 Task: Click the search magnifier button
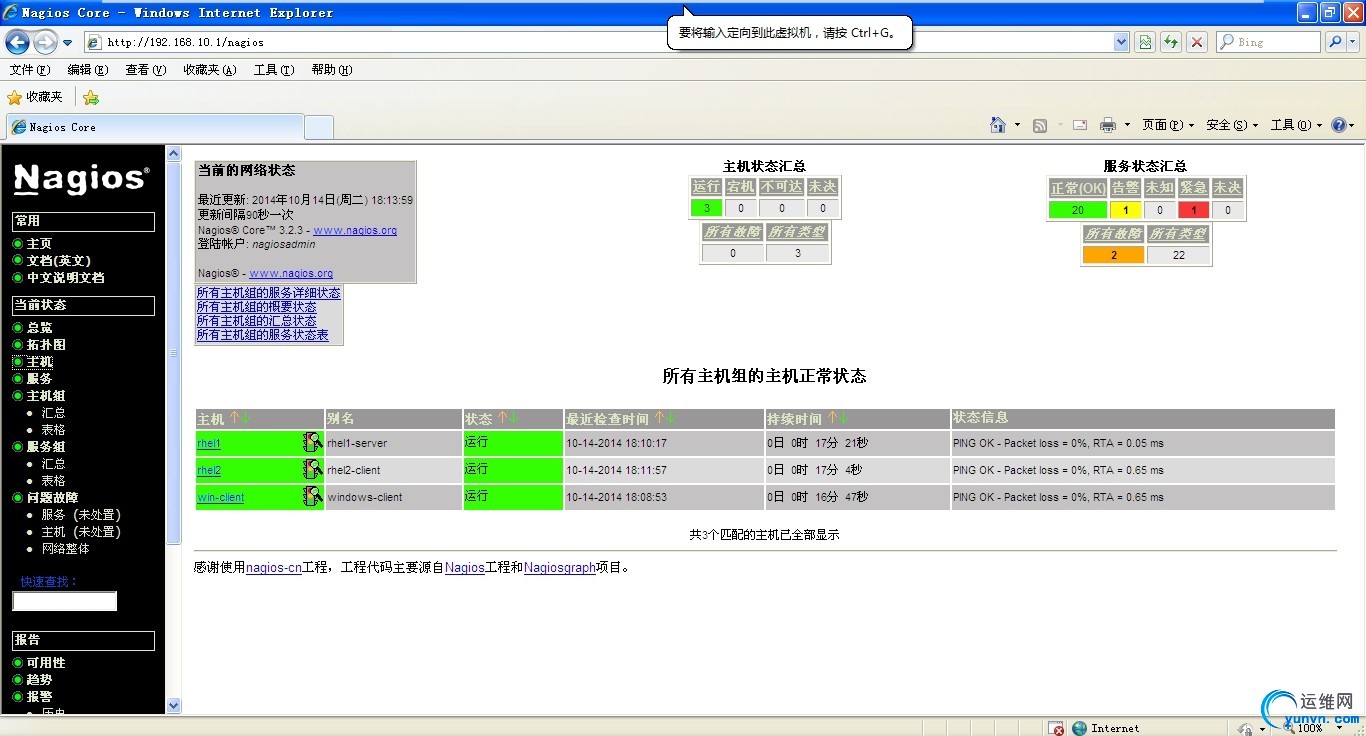(1334, 42)
